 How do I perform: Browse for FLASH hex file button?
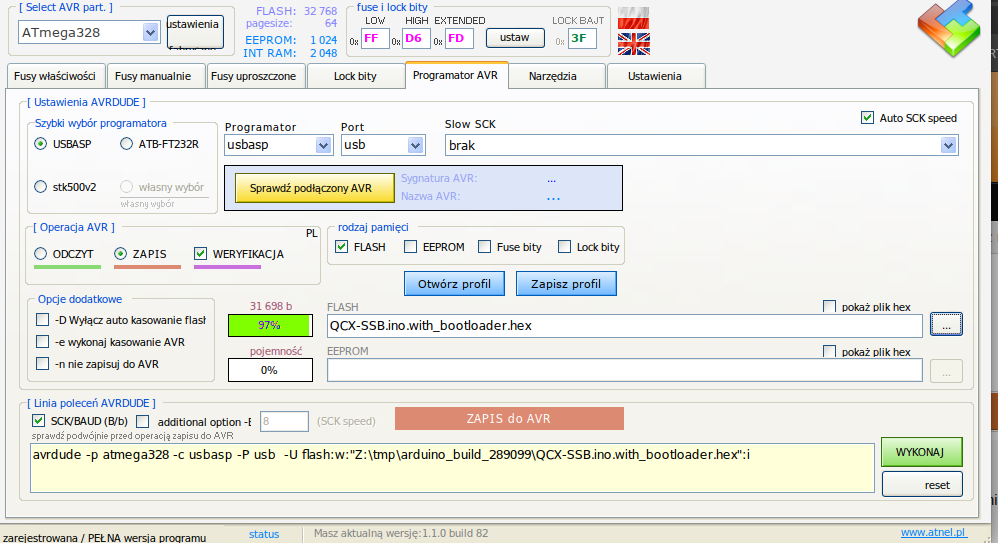[x=946, y=324]
